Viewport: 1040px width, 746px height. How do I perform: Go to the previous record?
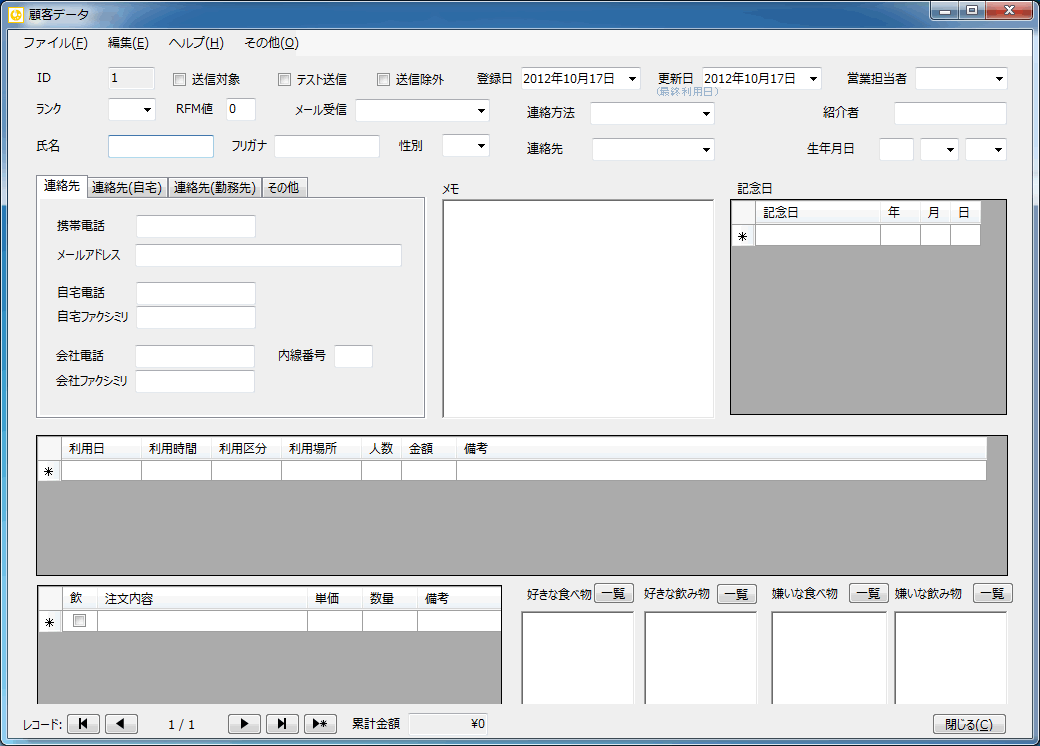tap(121, 724)
